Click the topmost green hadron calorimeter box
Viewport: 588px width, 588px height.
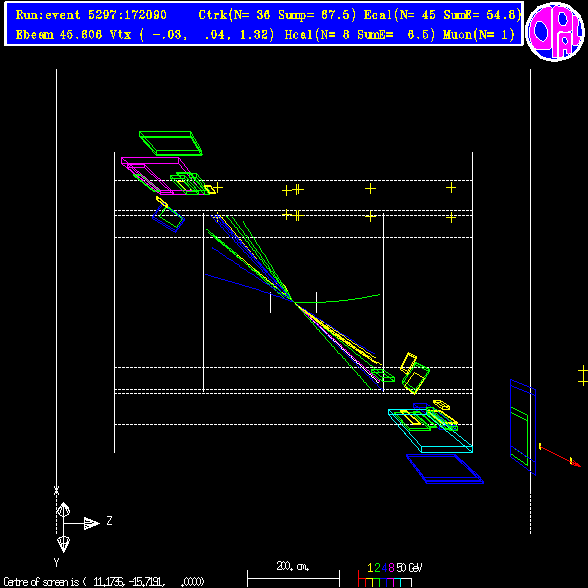(x=171, y=143)
